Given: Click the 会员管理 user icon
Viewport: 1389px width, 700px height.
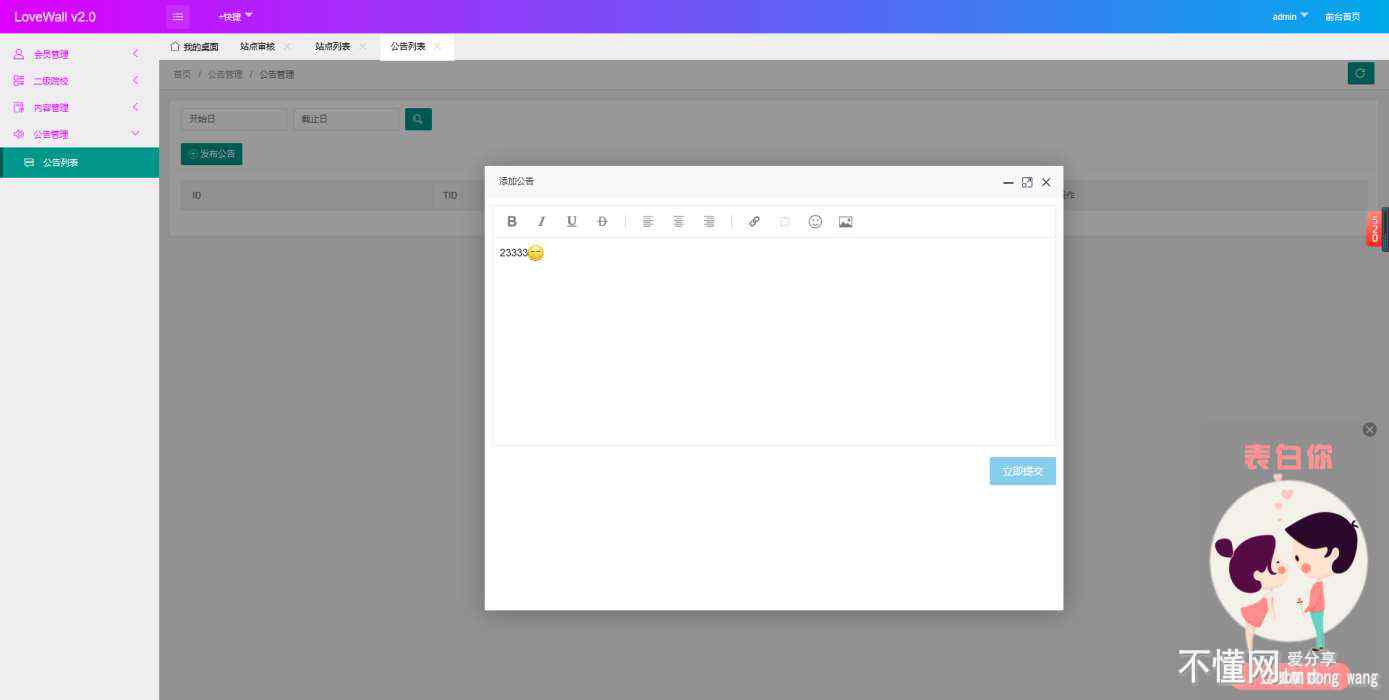Looking at the screenshot, I should tap(18, 54).
